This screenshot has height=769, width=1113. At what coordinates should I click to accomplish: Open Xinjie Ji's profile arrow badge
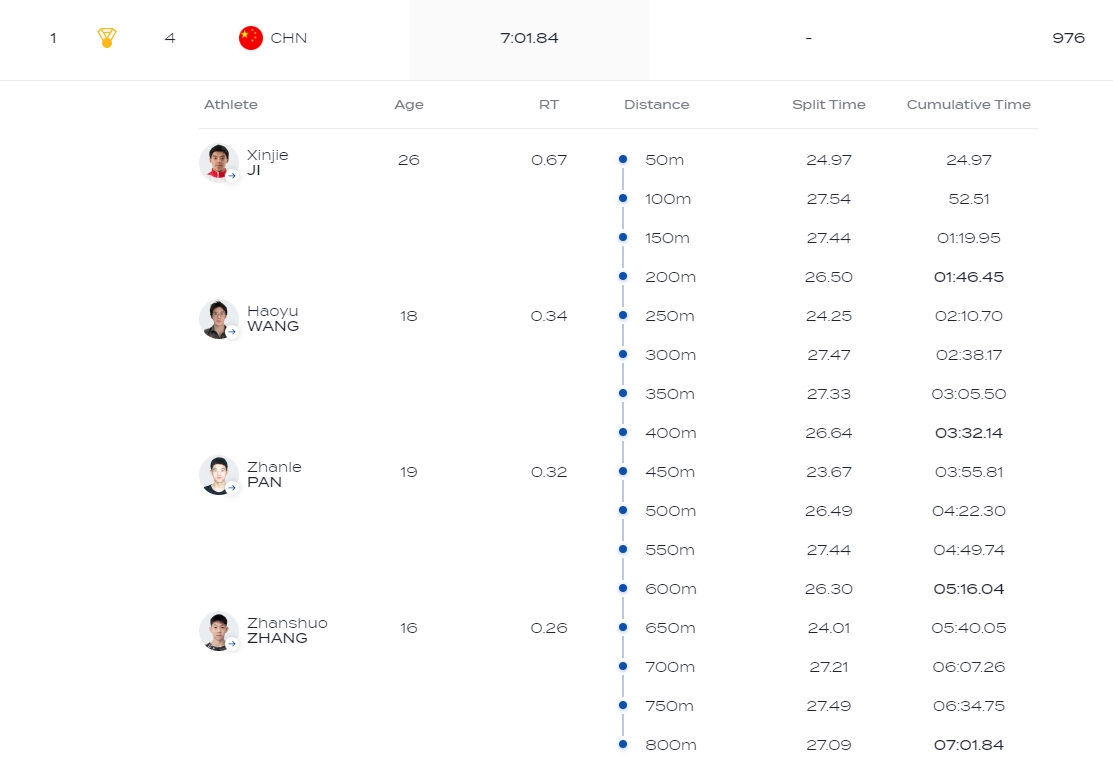pyautogui.click(x=232, y=175)
